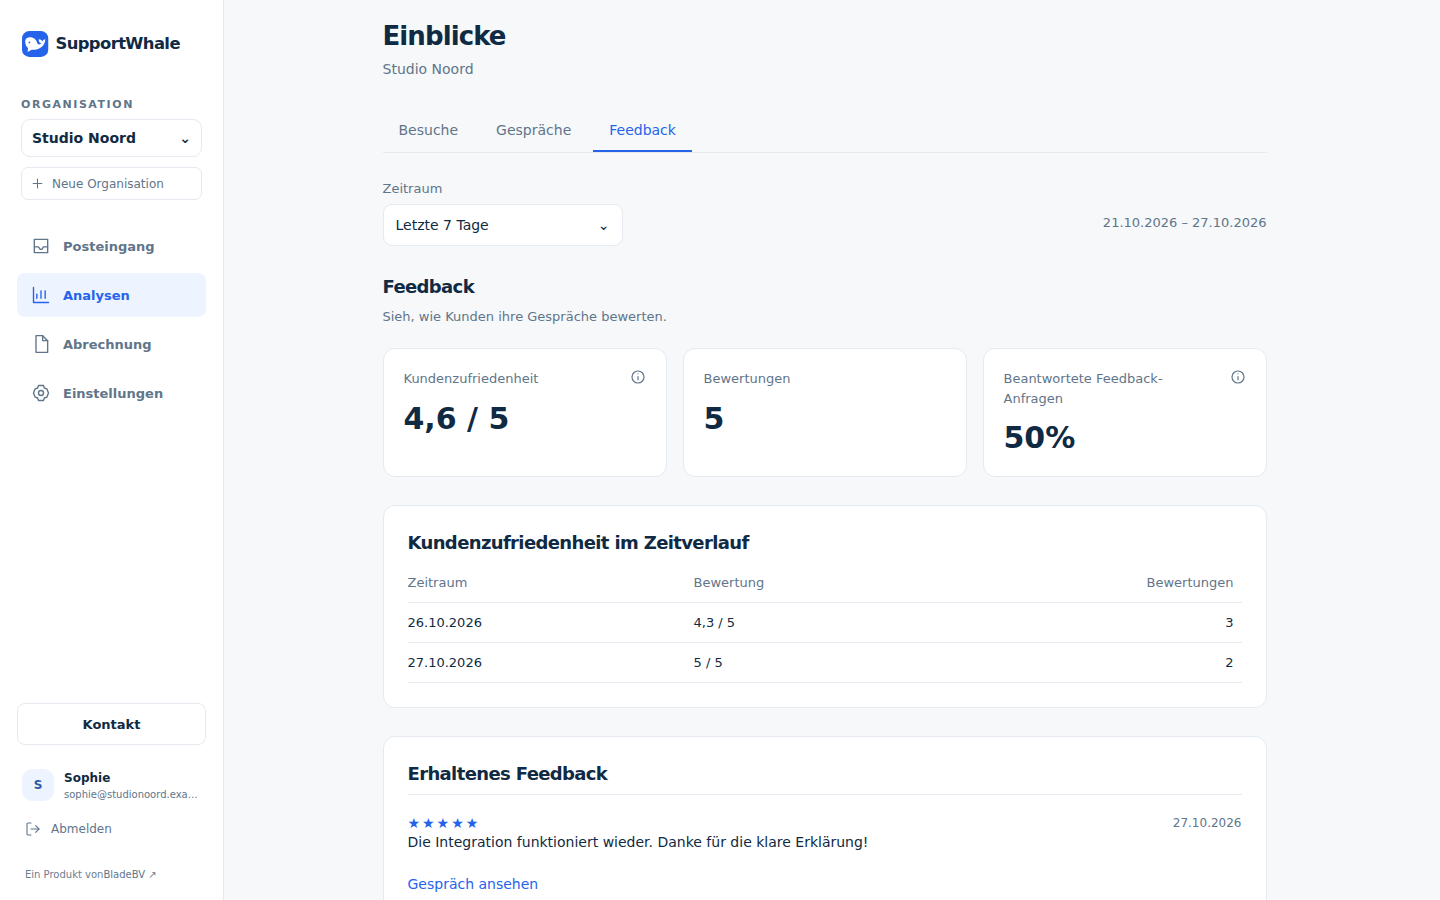Switch to the Besuche tab
Screen dimensions: 1440x900
tap(428, 130)
